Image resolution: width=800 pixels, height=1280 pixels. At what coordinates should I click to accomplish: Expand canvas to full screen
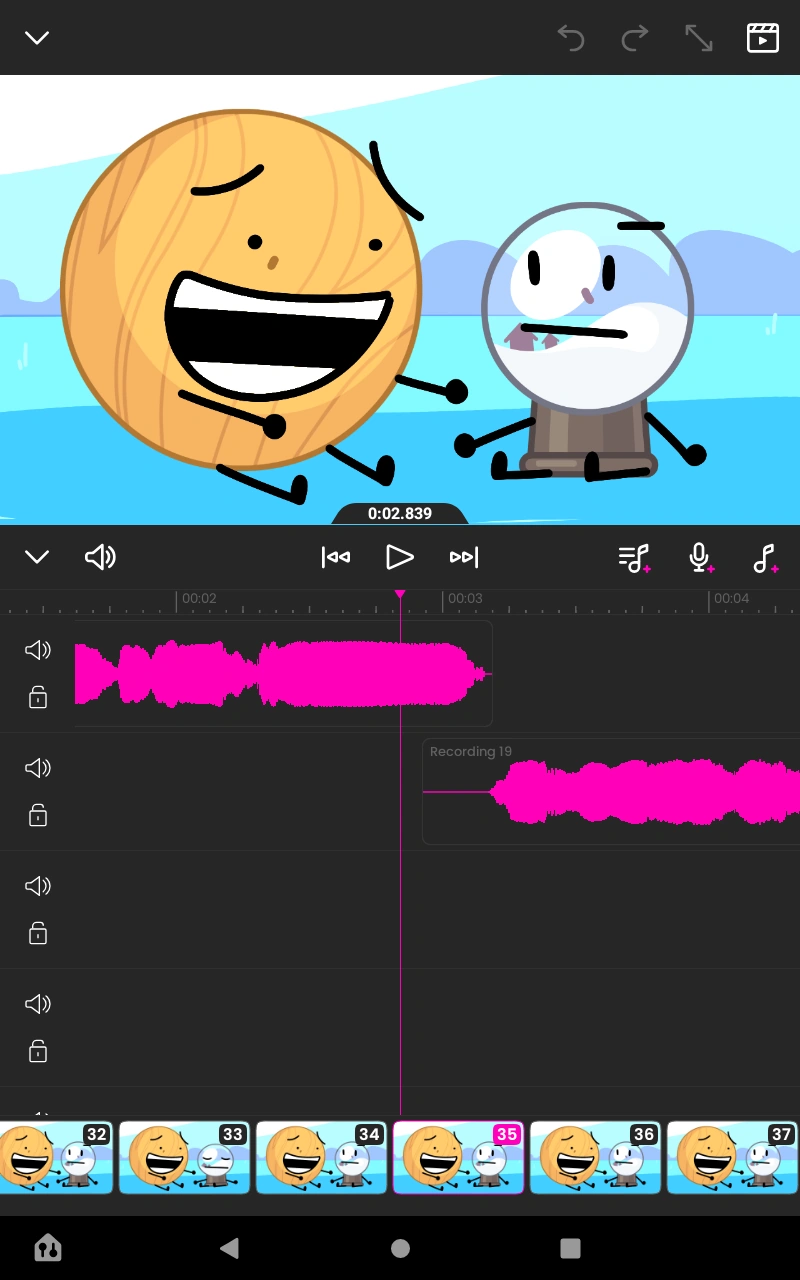[699, 38]
